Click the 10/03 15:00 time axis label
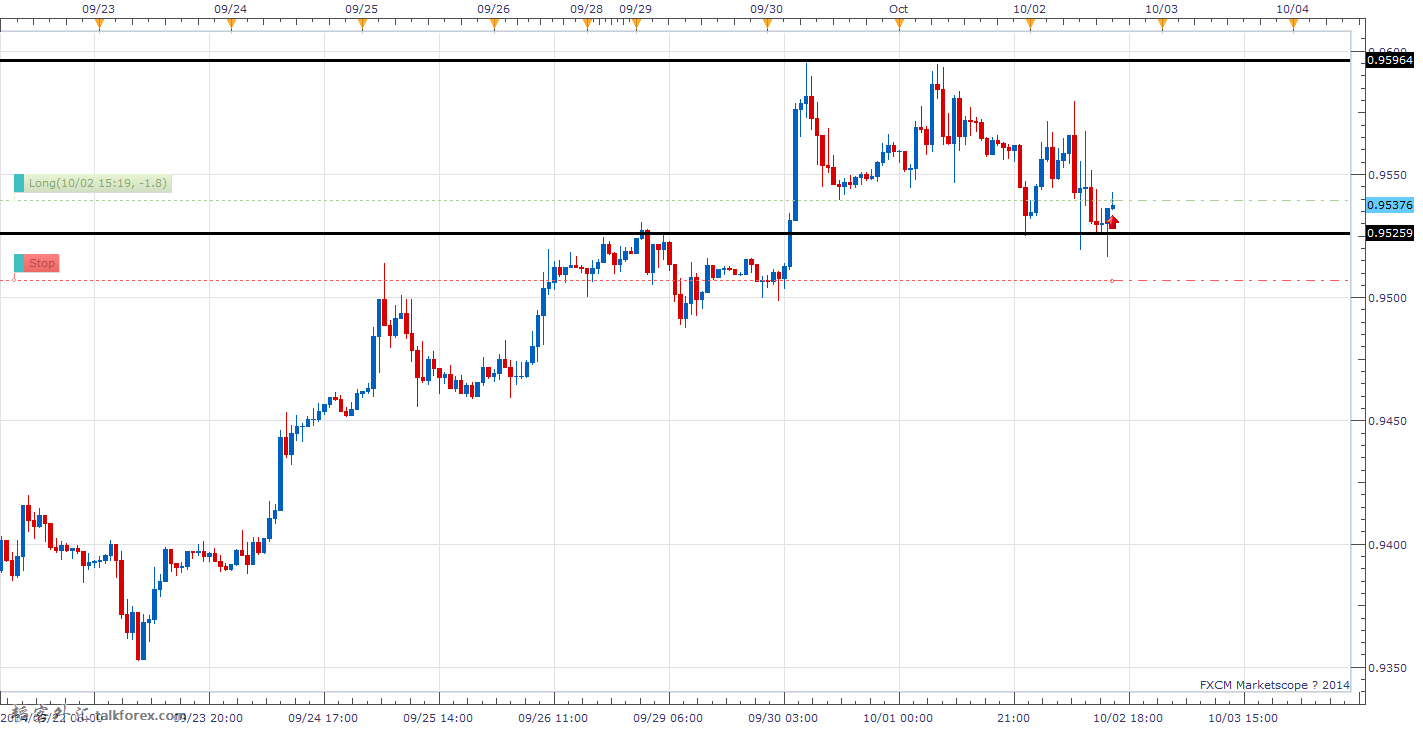This screenshot has height=730, width=1423. [x=1241, y=717]
